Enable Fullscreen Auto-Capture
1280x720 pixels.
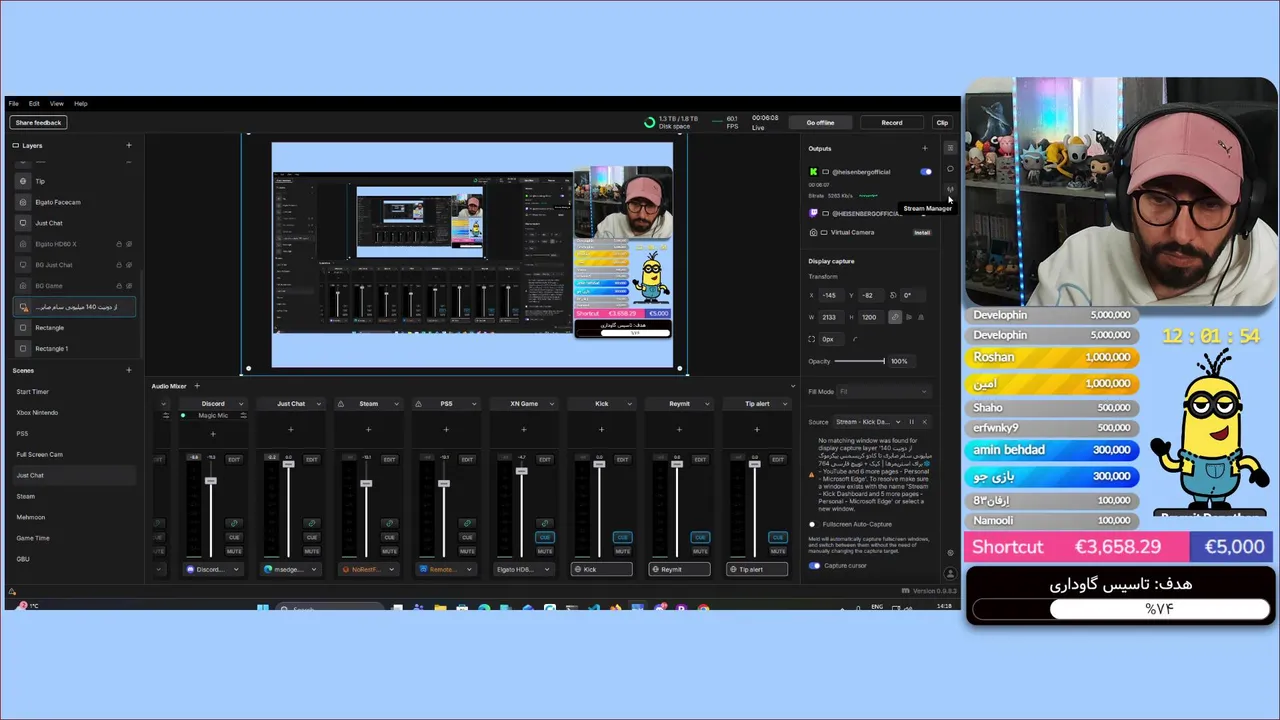pyautogui.click(x=814, y=525)
